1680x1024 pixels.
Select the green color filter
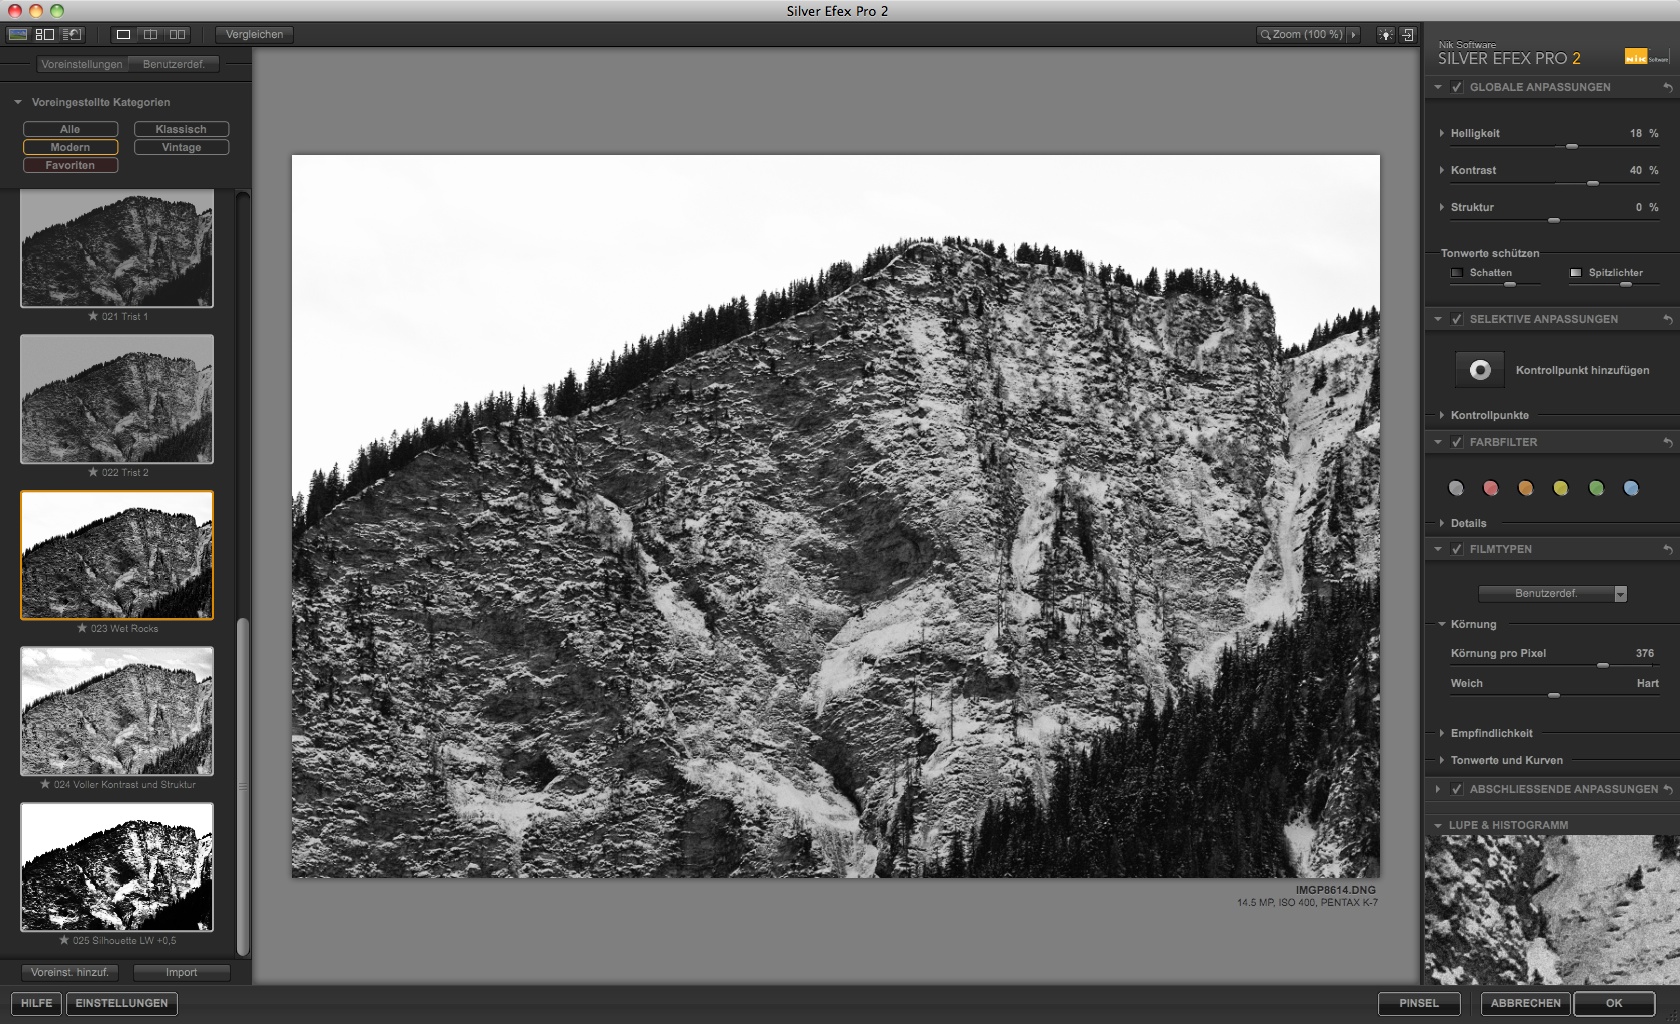[1596, 488]
